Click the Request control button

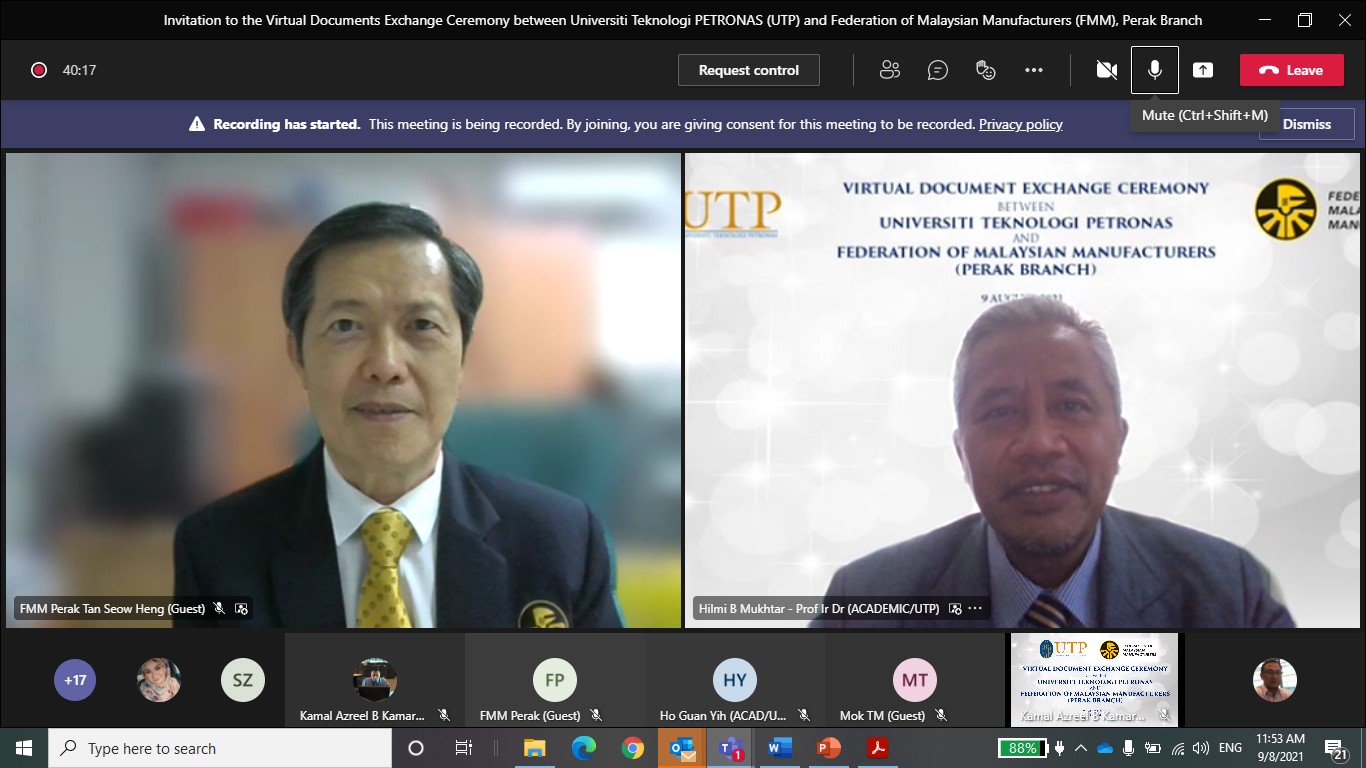(748, 70)
